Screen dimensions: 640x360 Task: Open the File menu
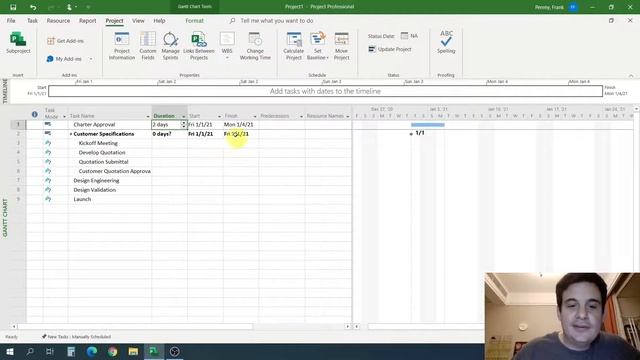(11, 20)
